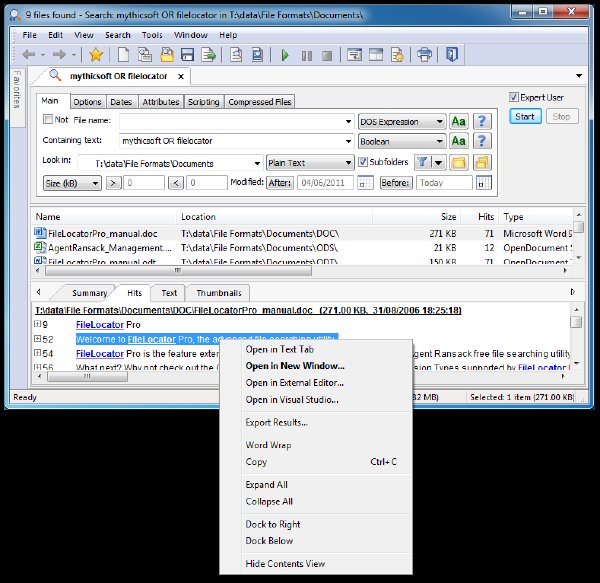Click the filter funnel icon
The width and height of the screenshot is (600, 583).
pos(422,162)
